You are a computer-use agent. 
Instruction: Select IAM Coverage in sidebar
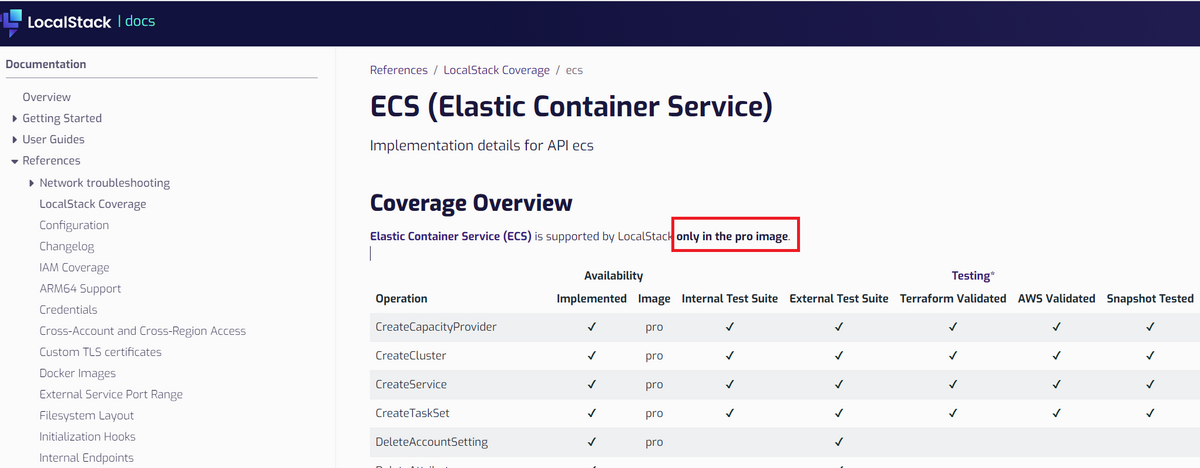click(x=75, y=268)
